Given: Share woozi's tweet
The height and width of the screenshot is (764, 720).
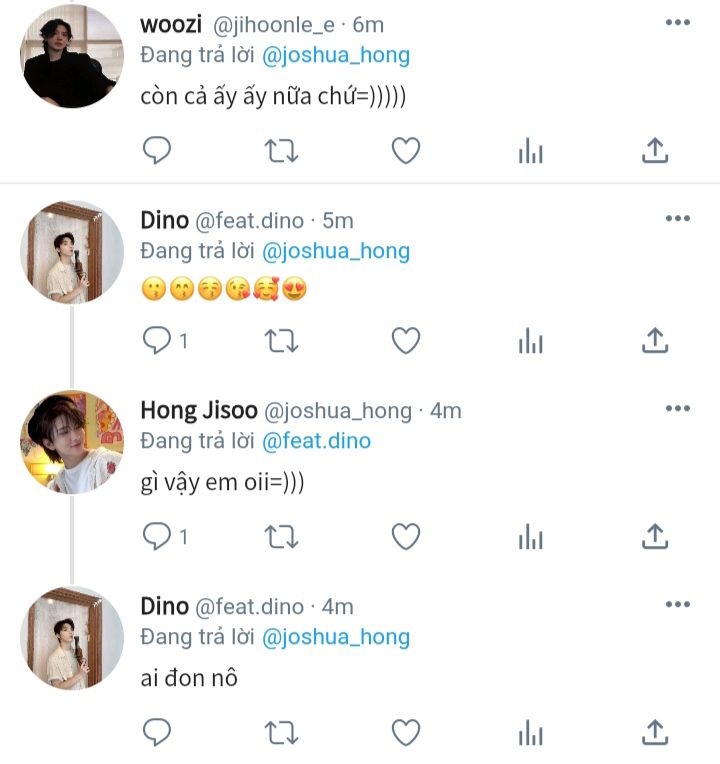Looking at the screenshot, I should [x=655, y=150].
